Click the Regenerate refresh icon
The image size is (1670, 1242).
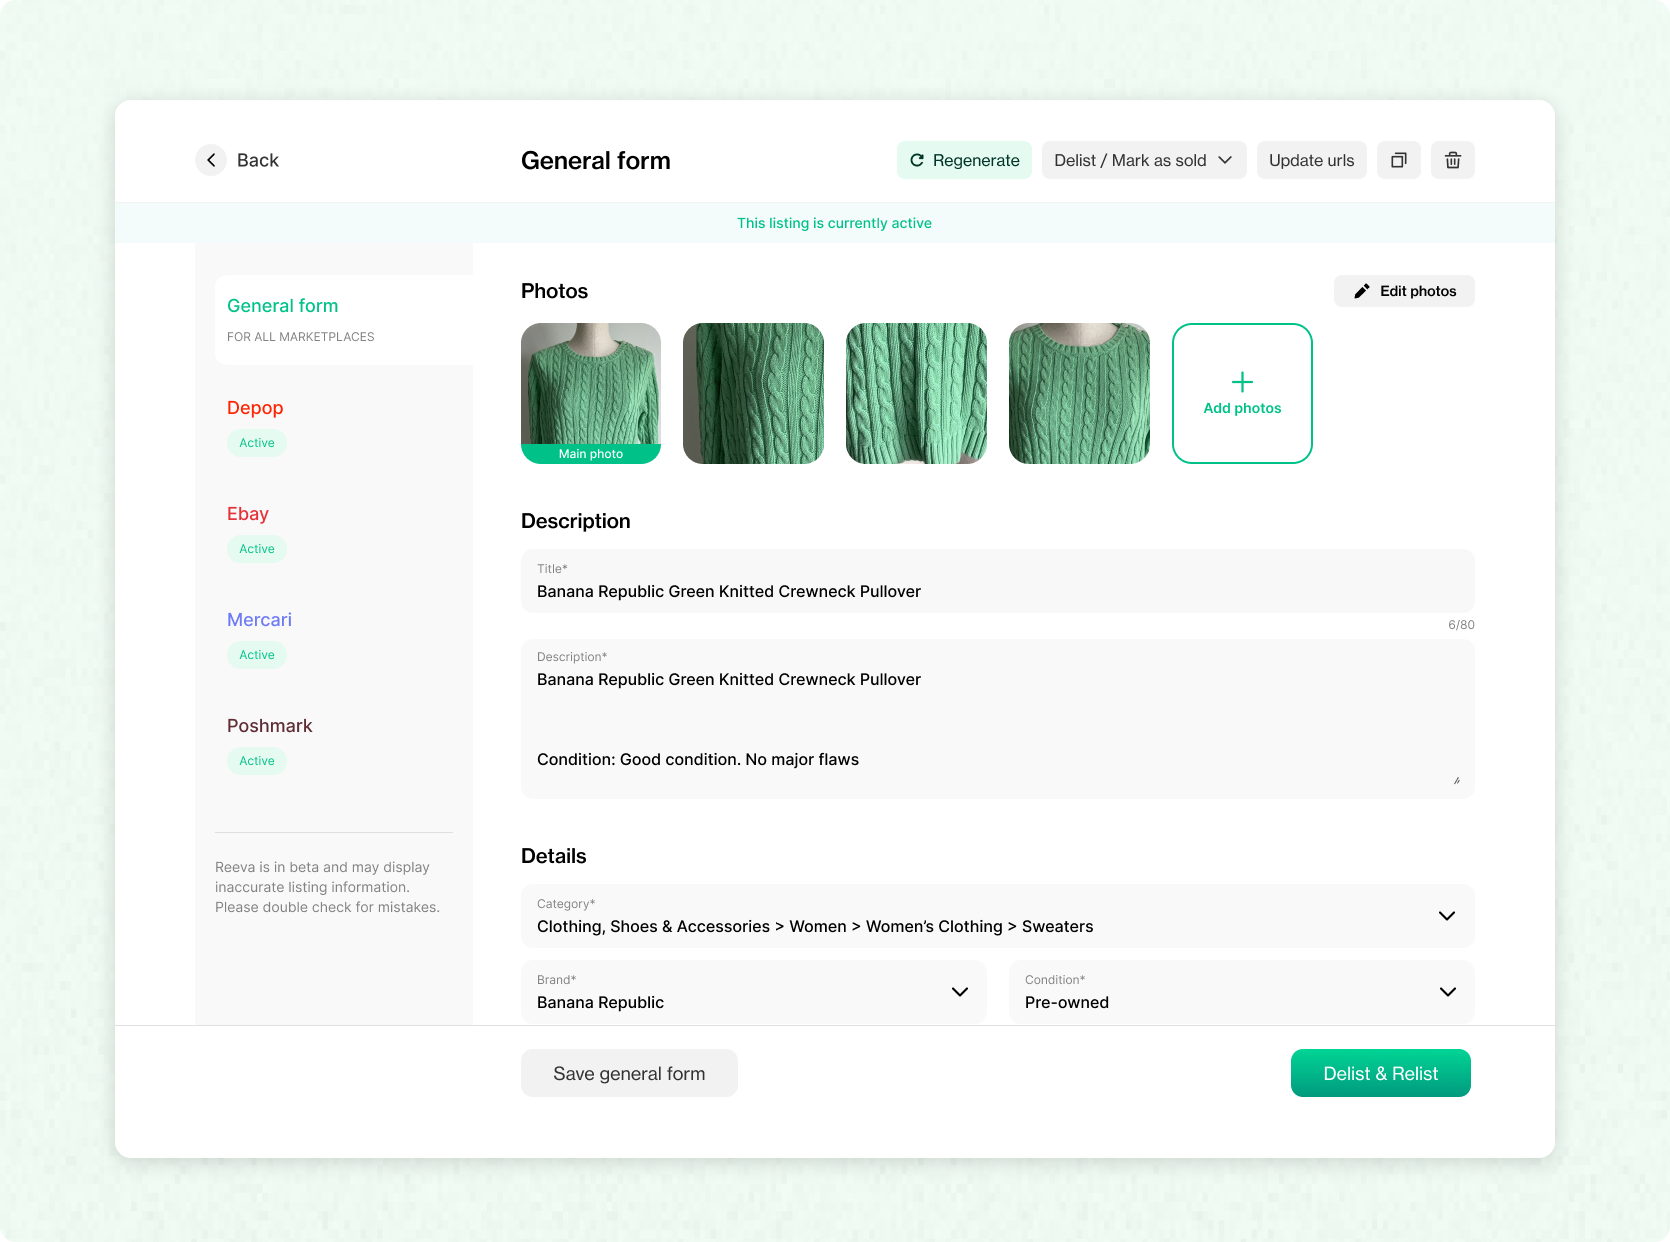pos(917,160)
